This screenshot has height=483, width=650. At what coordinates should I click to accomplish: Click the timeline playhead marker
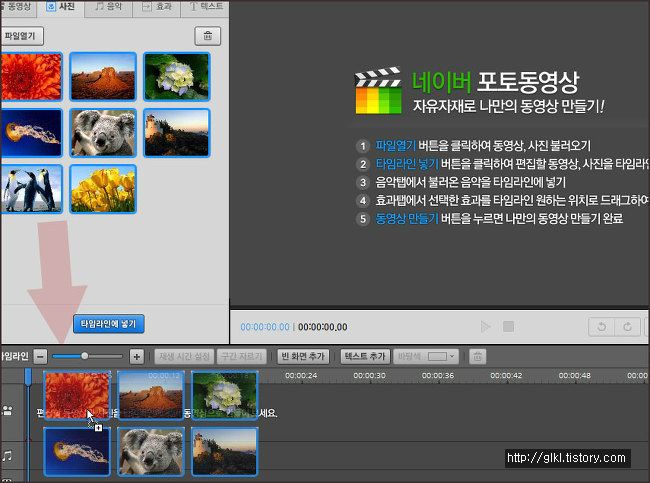[x=28, y=376]
